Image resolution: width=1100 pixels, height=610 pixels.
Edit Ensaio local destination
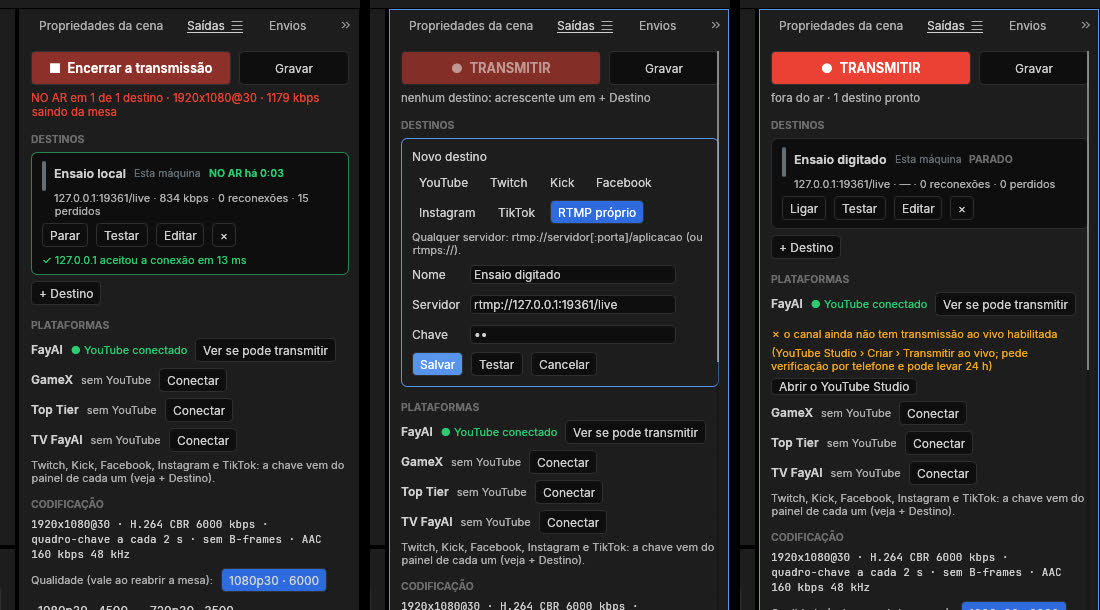pos(180,236)
